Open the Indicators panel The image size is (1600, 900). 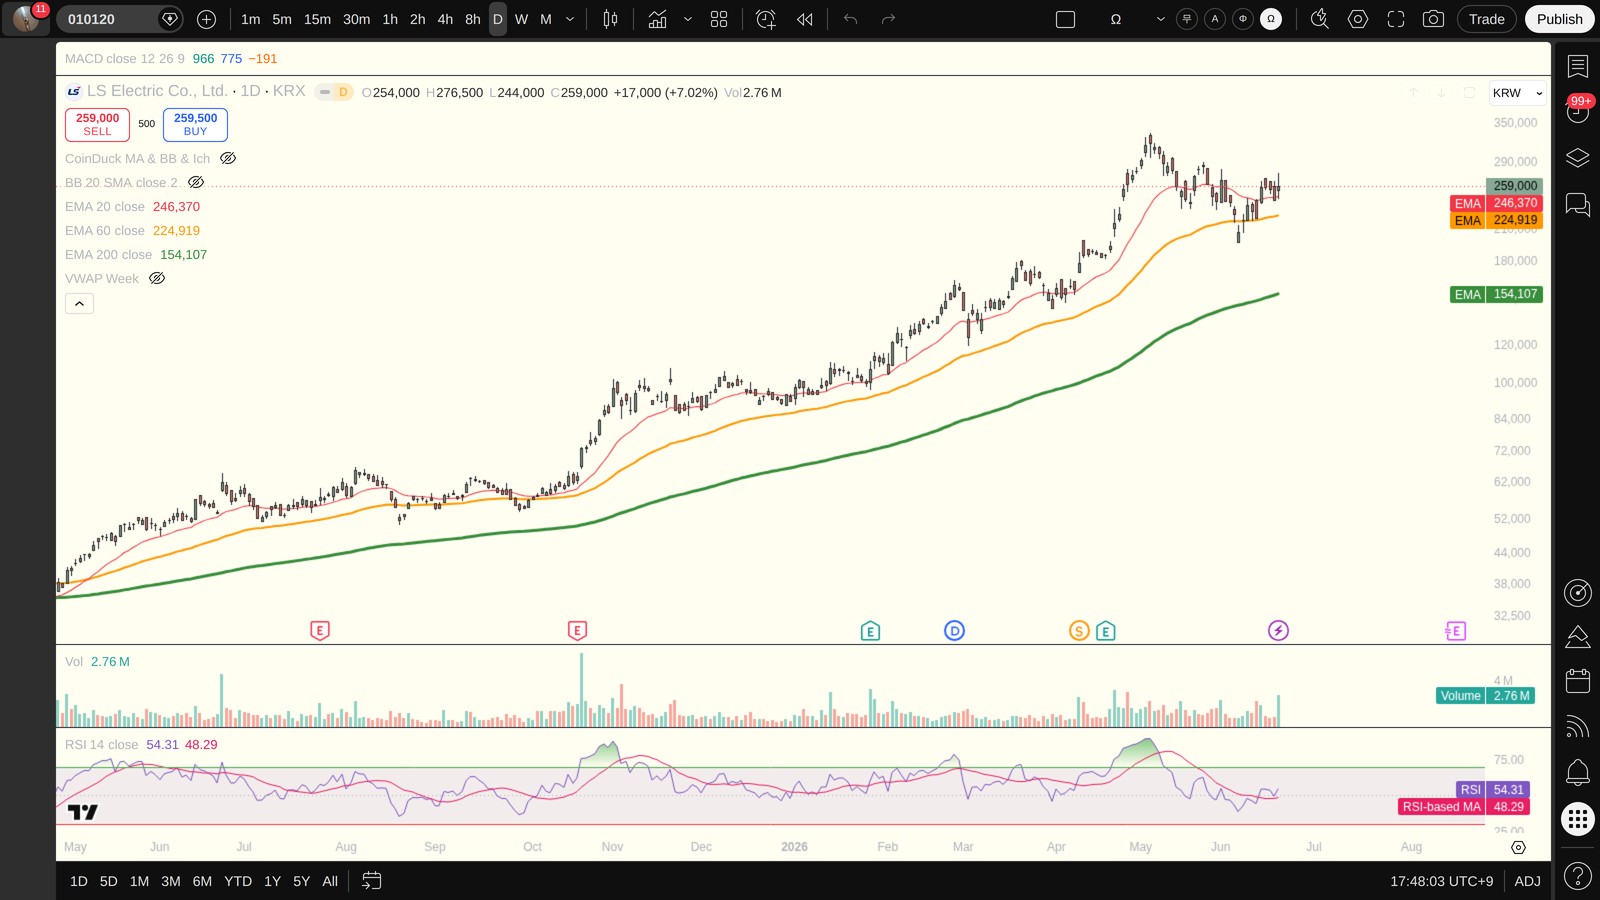coord(657,19)
